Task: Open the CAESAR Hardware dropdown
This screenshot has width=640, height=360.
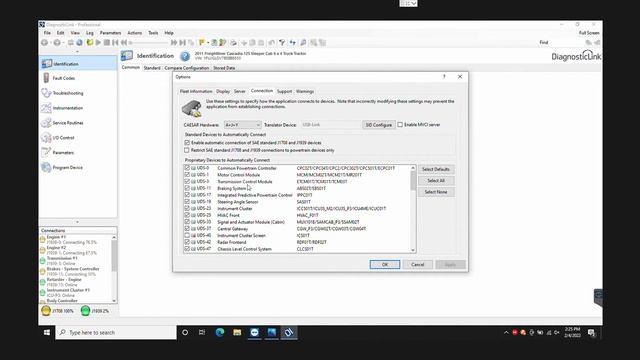Action: [242, 124]
